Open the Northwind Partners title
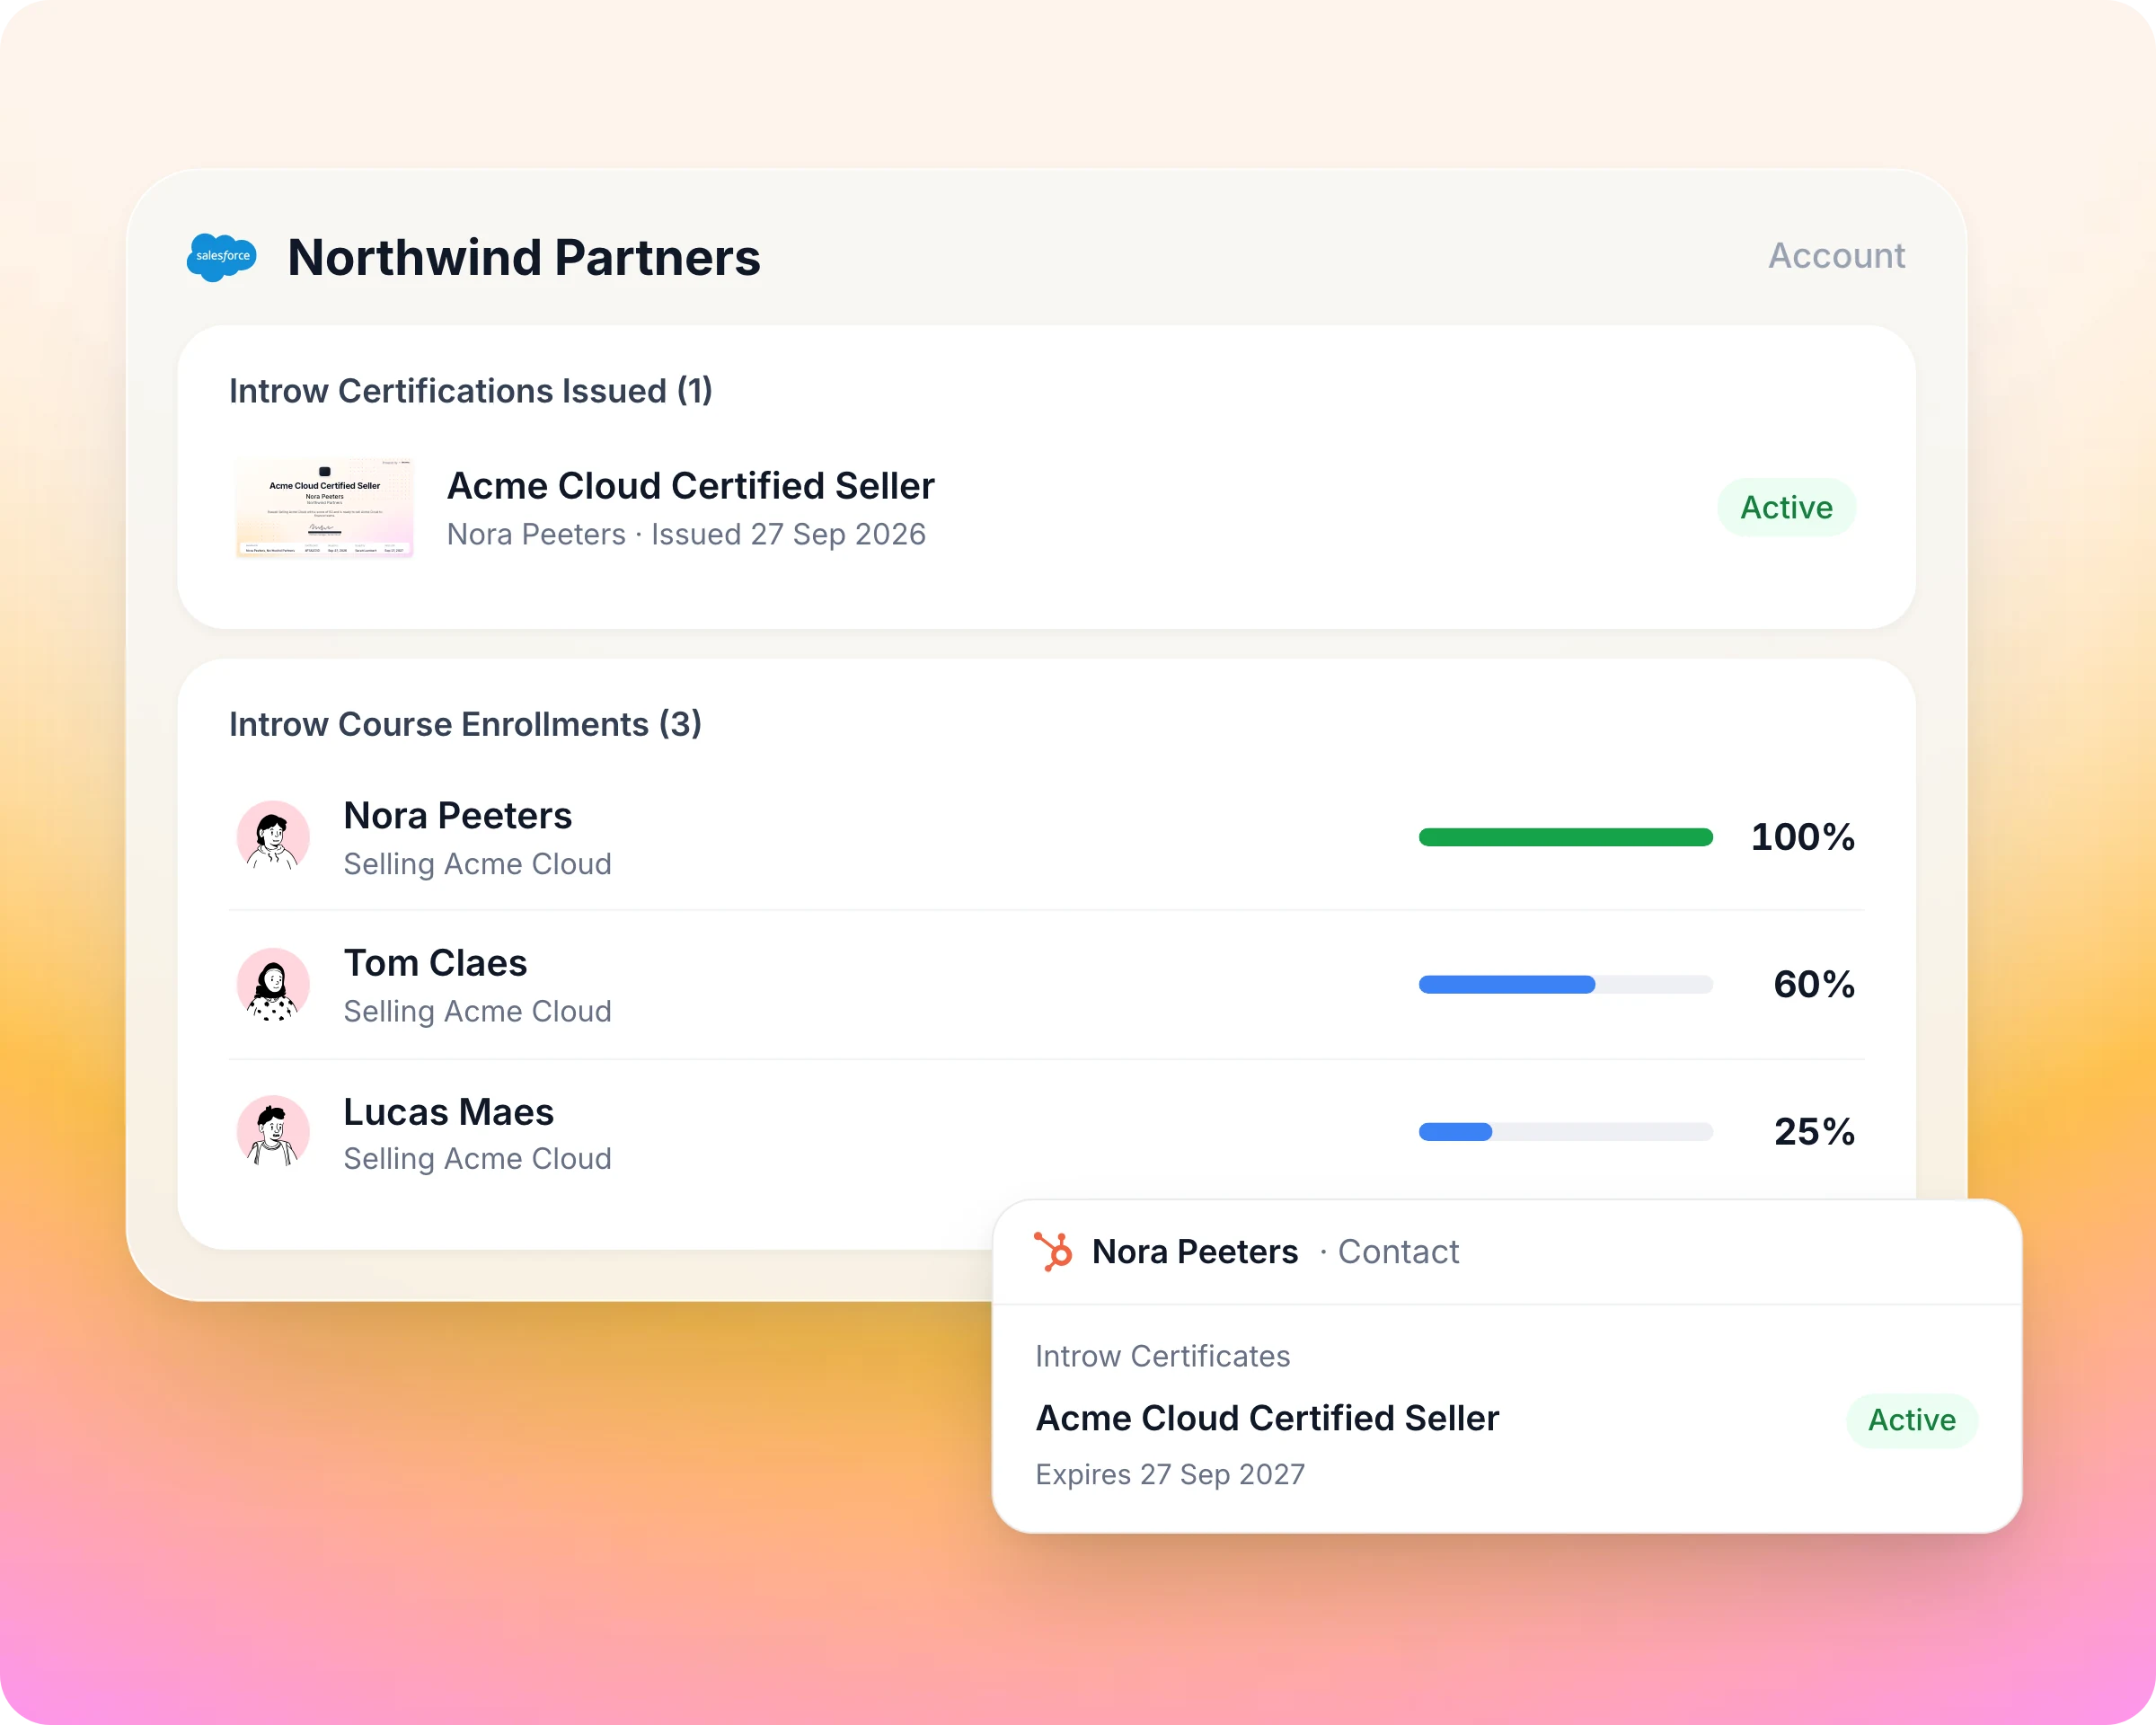The height and width of the screenshot is (1725, 2156). click(524, 257)
